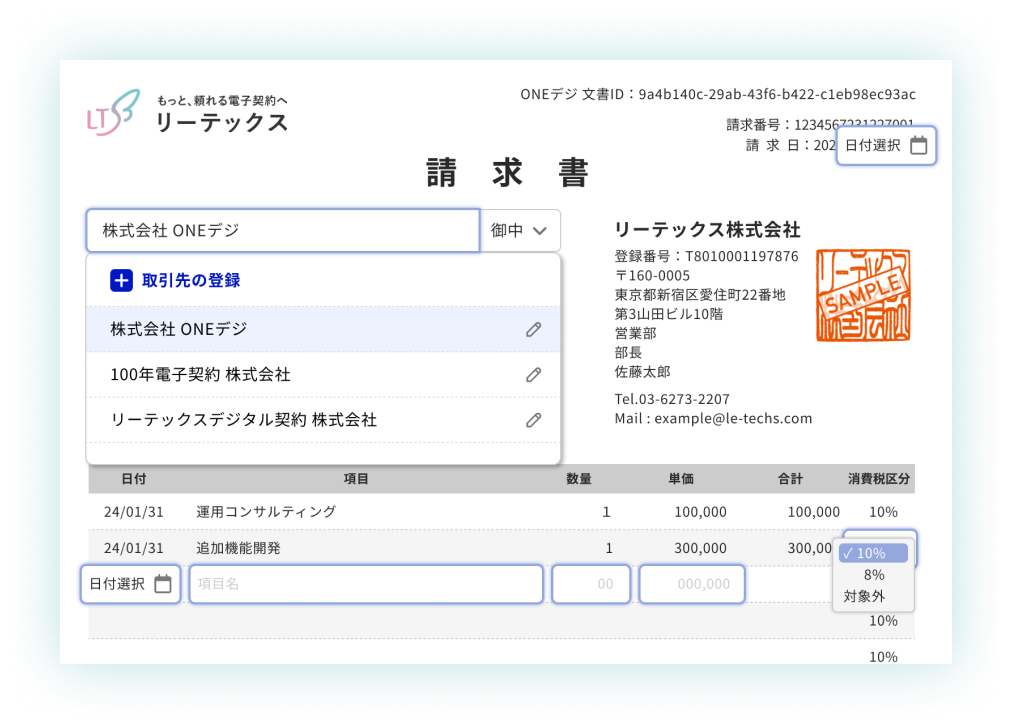Select 10% tax rate option in dropdown
The width and height of the screenshot is (1012, 724).
coord(873,553)
